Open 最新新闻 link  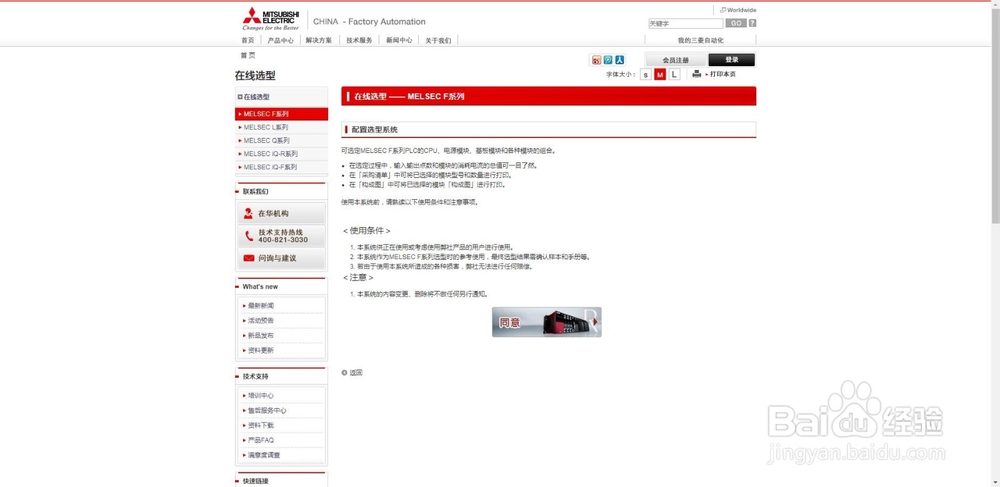point(261,306)
